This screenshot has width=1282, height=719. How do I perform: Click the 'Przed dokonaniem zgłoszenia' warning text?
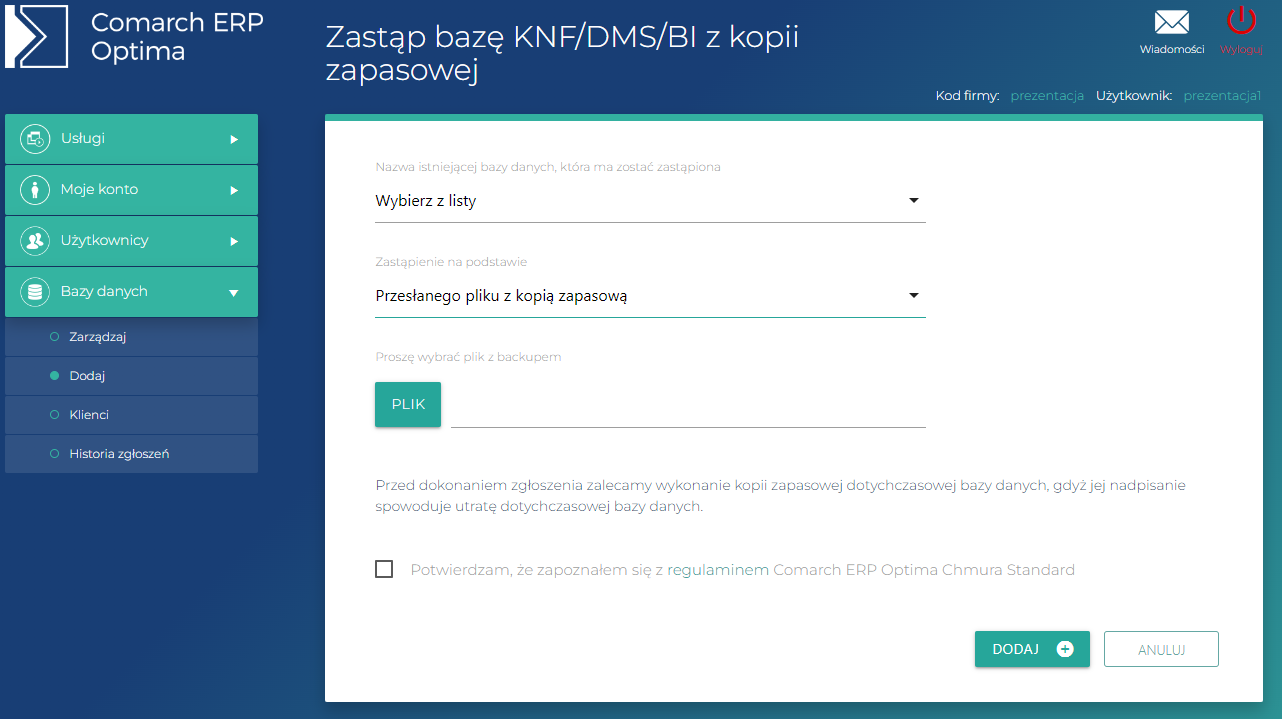coord(780,496)
